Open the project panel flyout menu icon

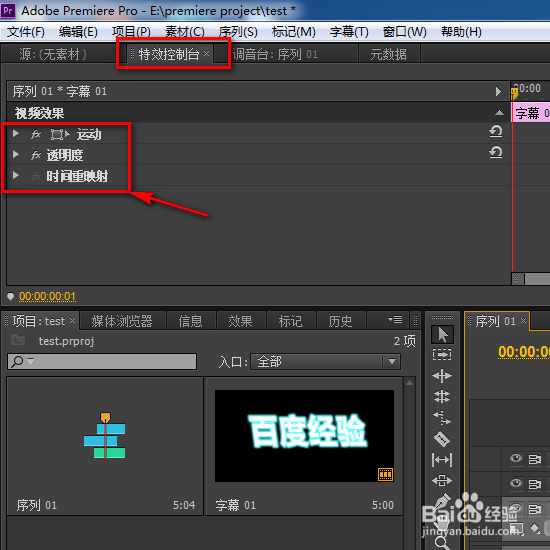tap(395, 320)
